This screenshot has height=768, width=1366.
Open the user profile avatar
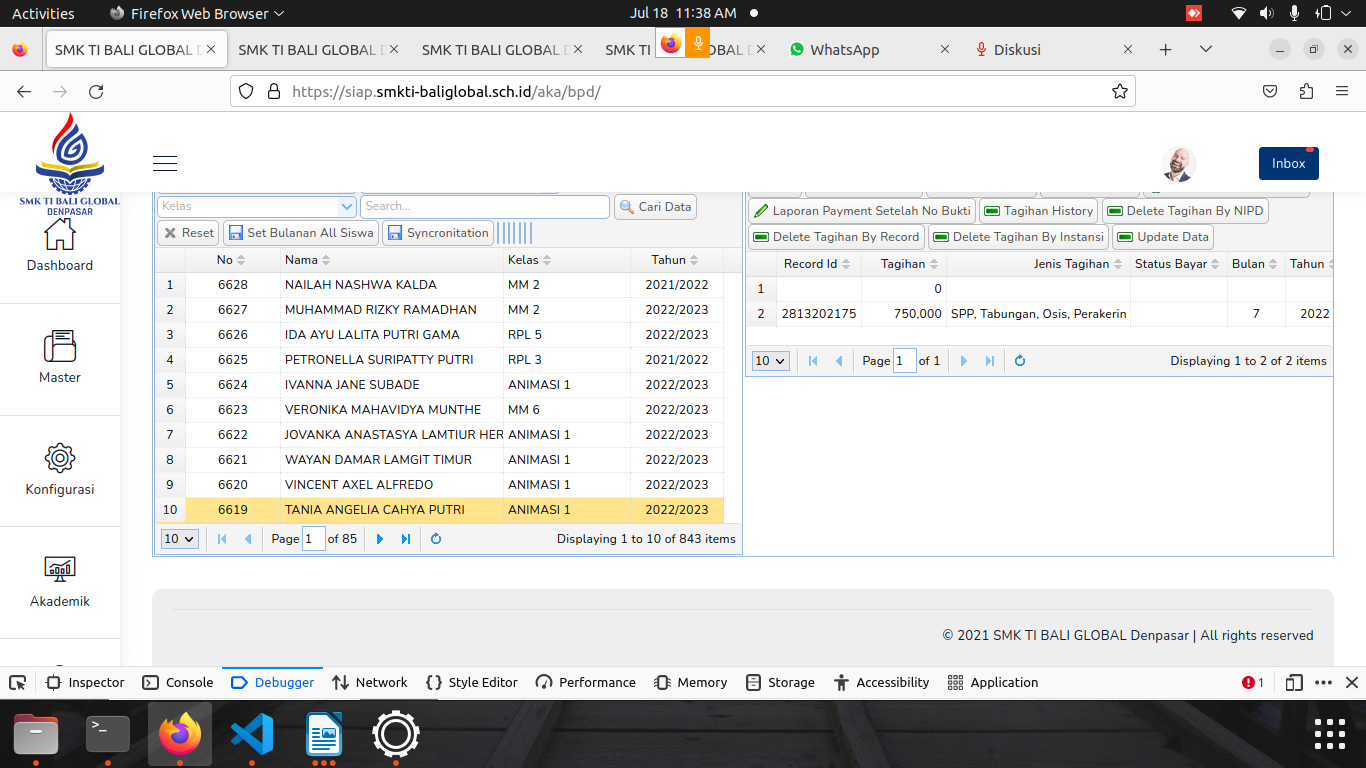click(1179, 164)
